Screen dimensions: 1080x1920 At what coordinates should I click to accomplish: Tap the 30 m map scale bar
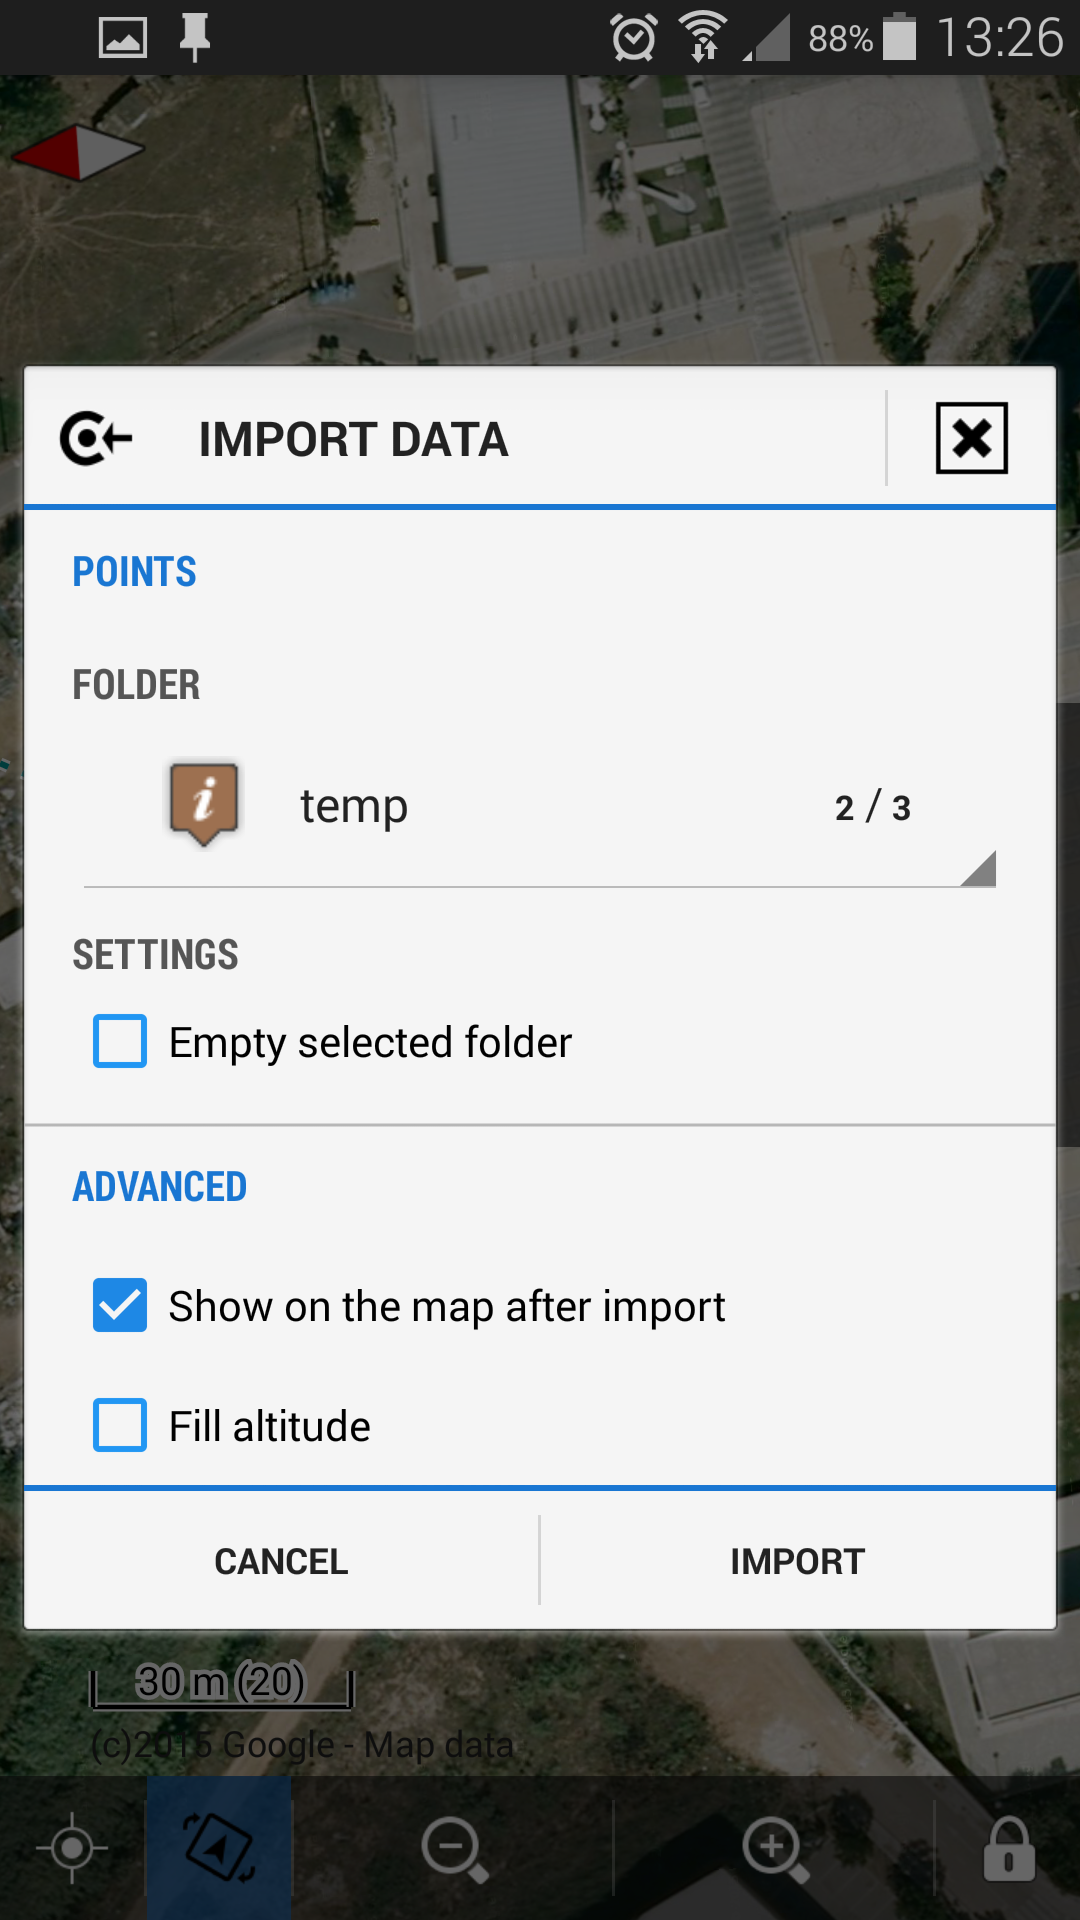[221, 1685]
